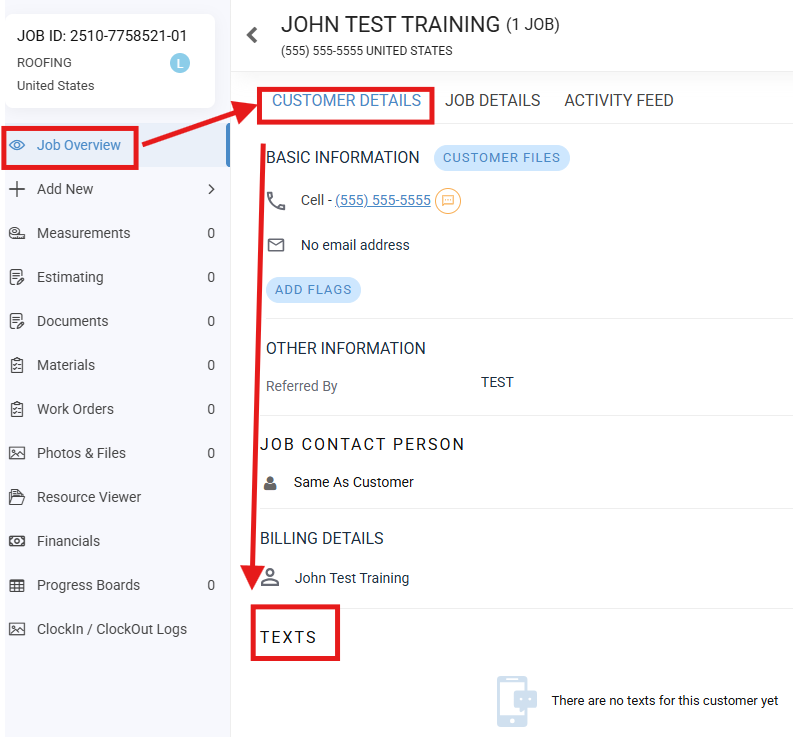793x737 pixels.
Task: Click the Basic Information heading
Action: 342,158
